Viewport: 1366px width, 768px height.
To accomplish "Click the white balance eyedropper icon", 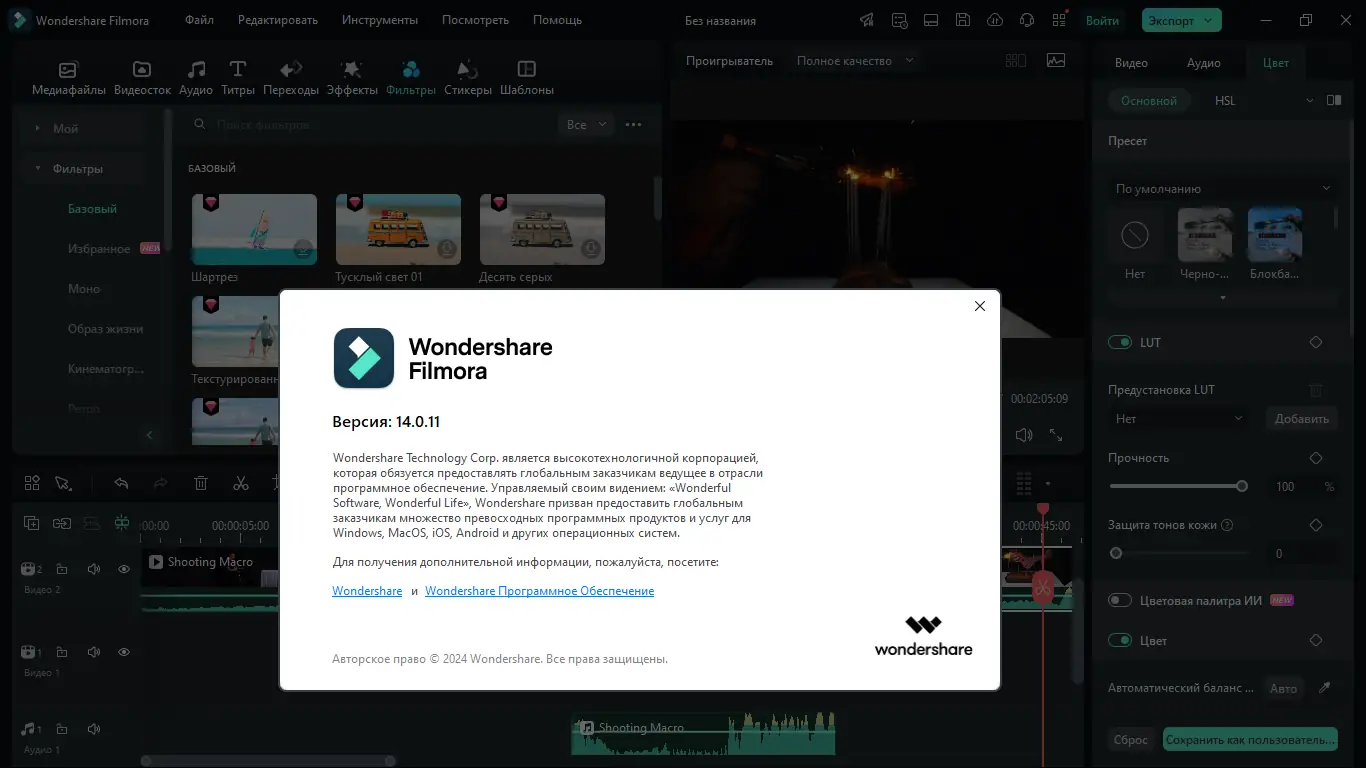I will [x=1325, y=688].
